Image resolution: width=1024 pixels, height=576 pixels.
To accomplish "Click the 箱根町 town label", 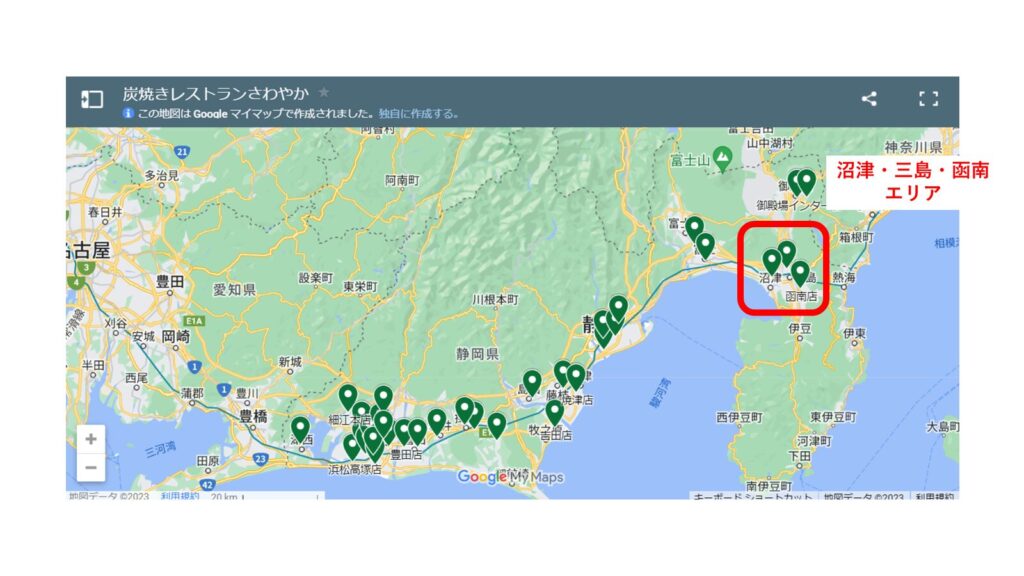I will [856, 237].
